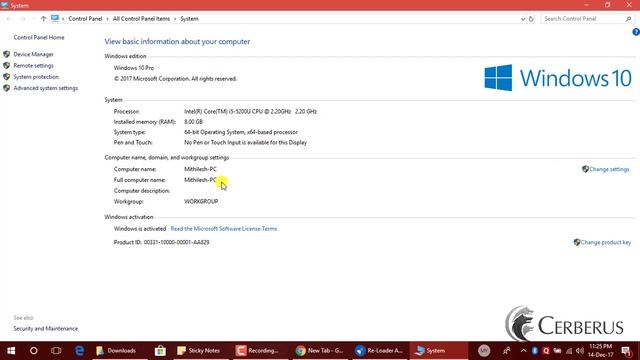Open network connections tray icon
Screen dimensions: 640x360
pyautogui.click(x=569, y=351)
